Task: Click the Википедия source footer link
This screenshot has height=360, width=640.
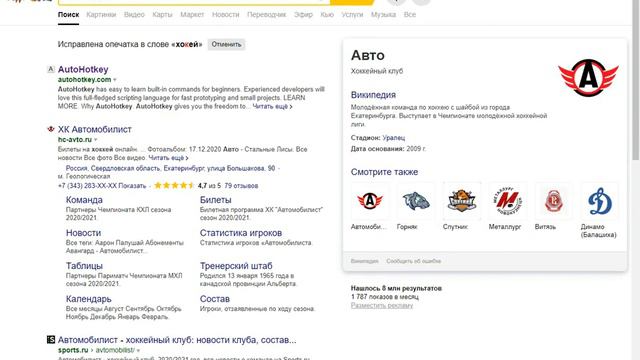Action: click(x=364, y=261)
